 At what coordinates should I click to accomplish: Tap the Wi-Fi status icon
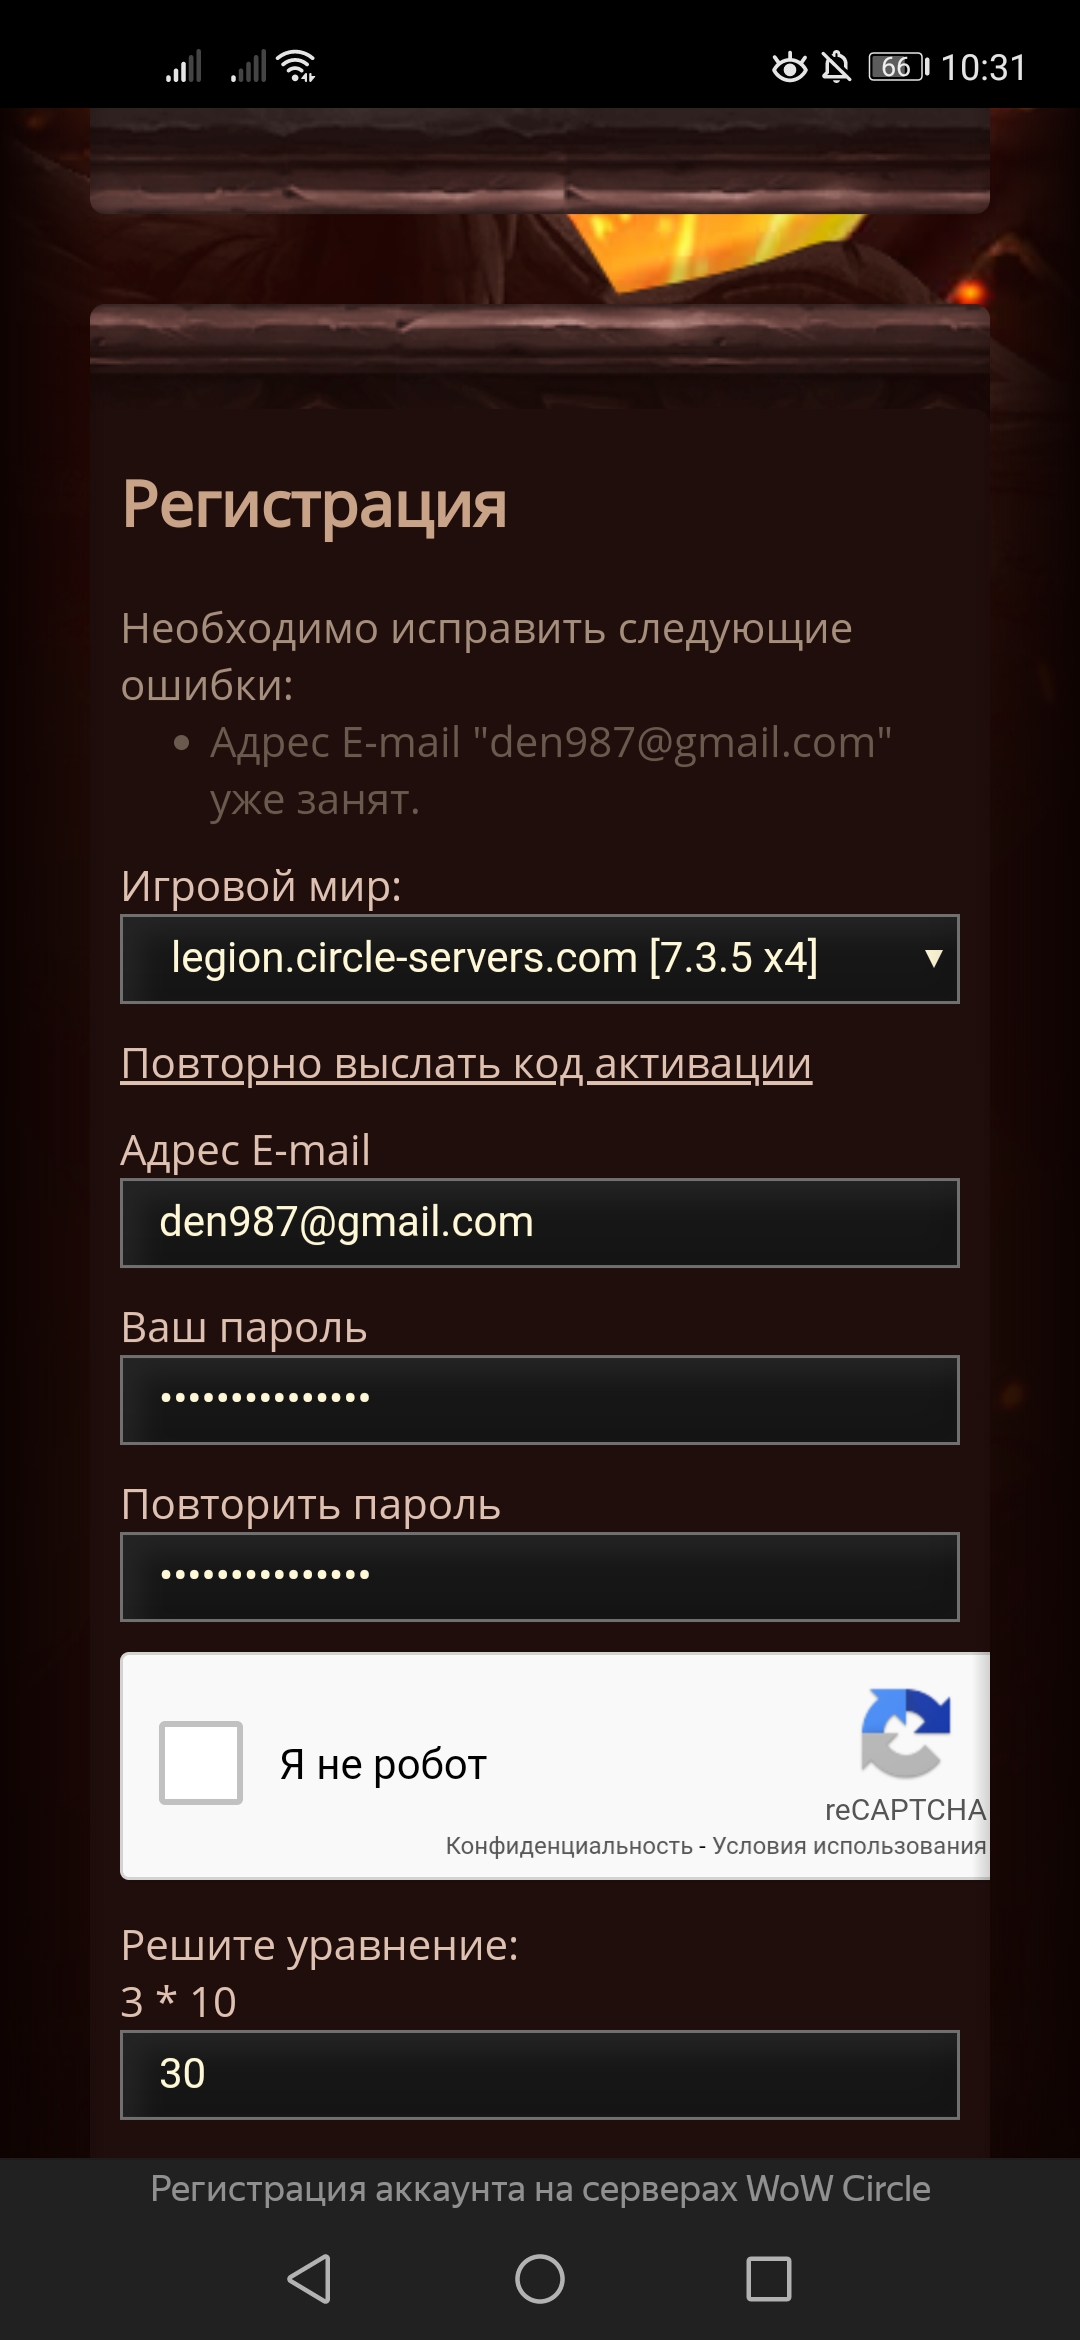(x=297, y=66)
